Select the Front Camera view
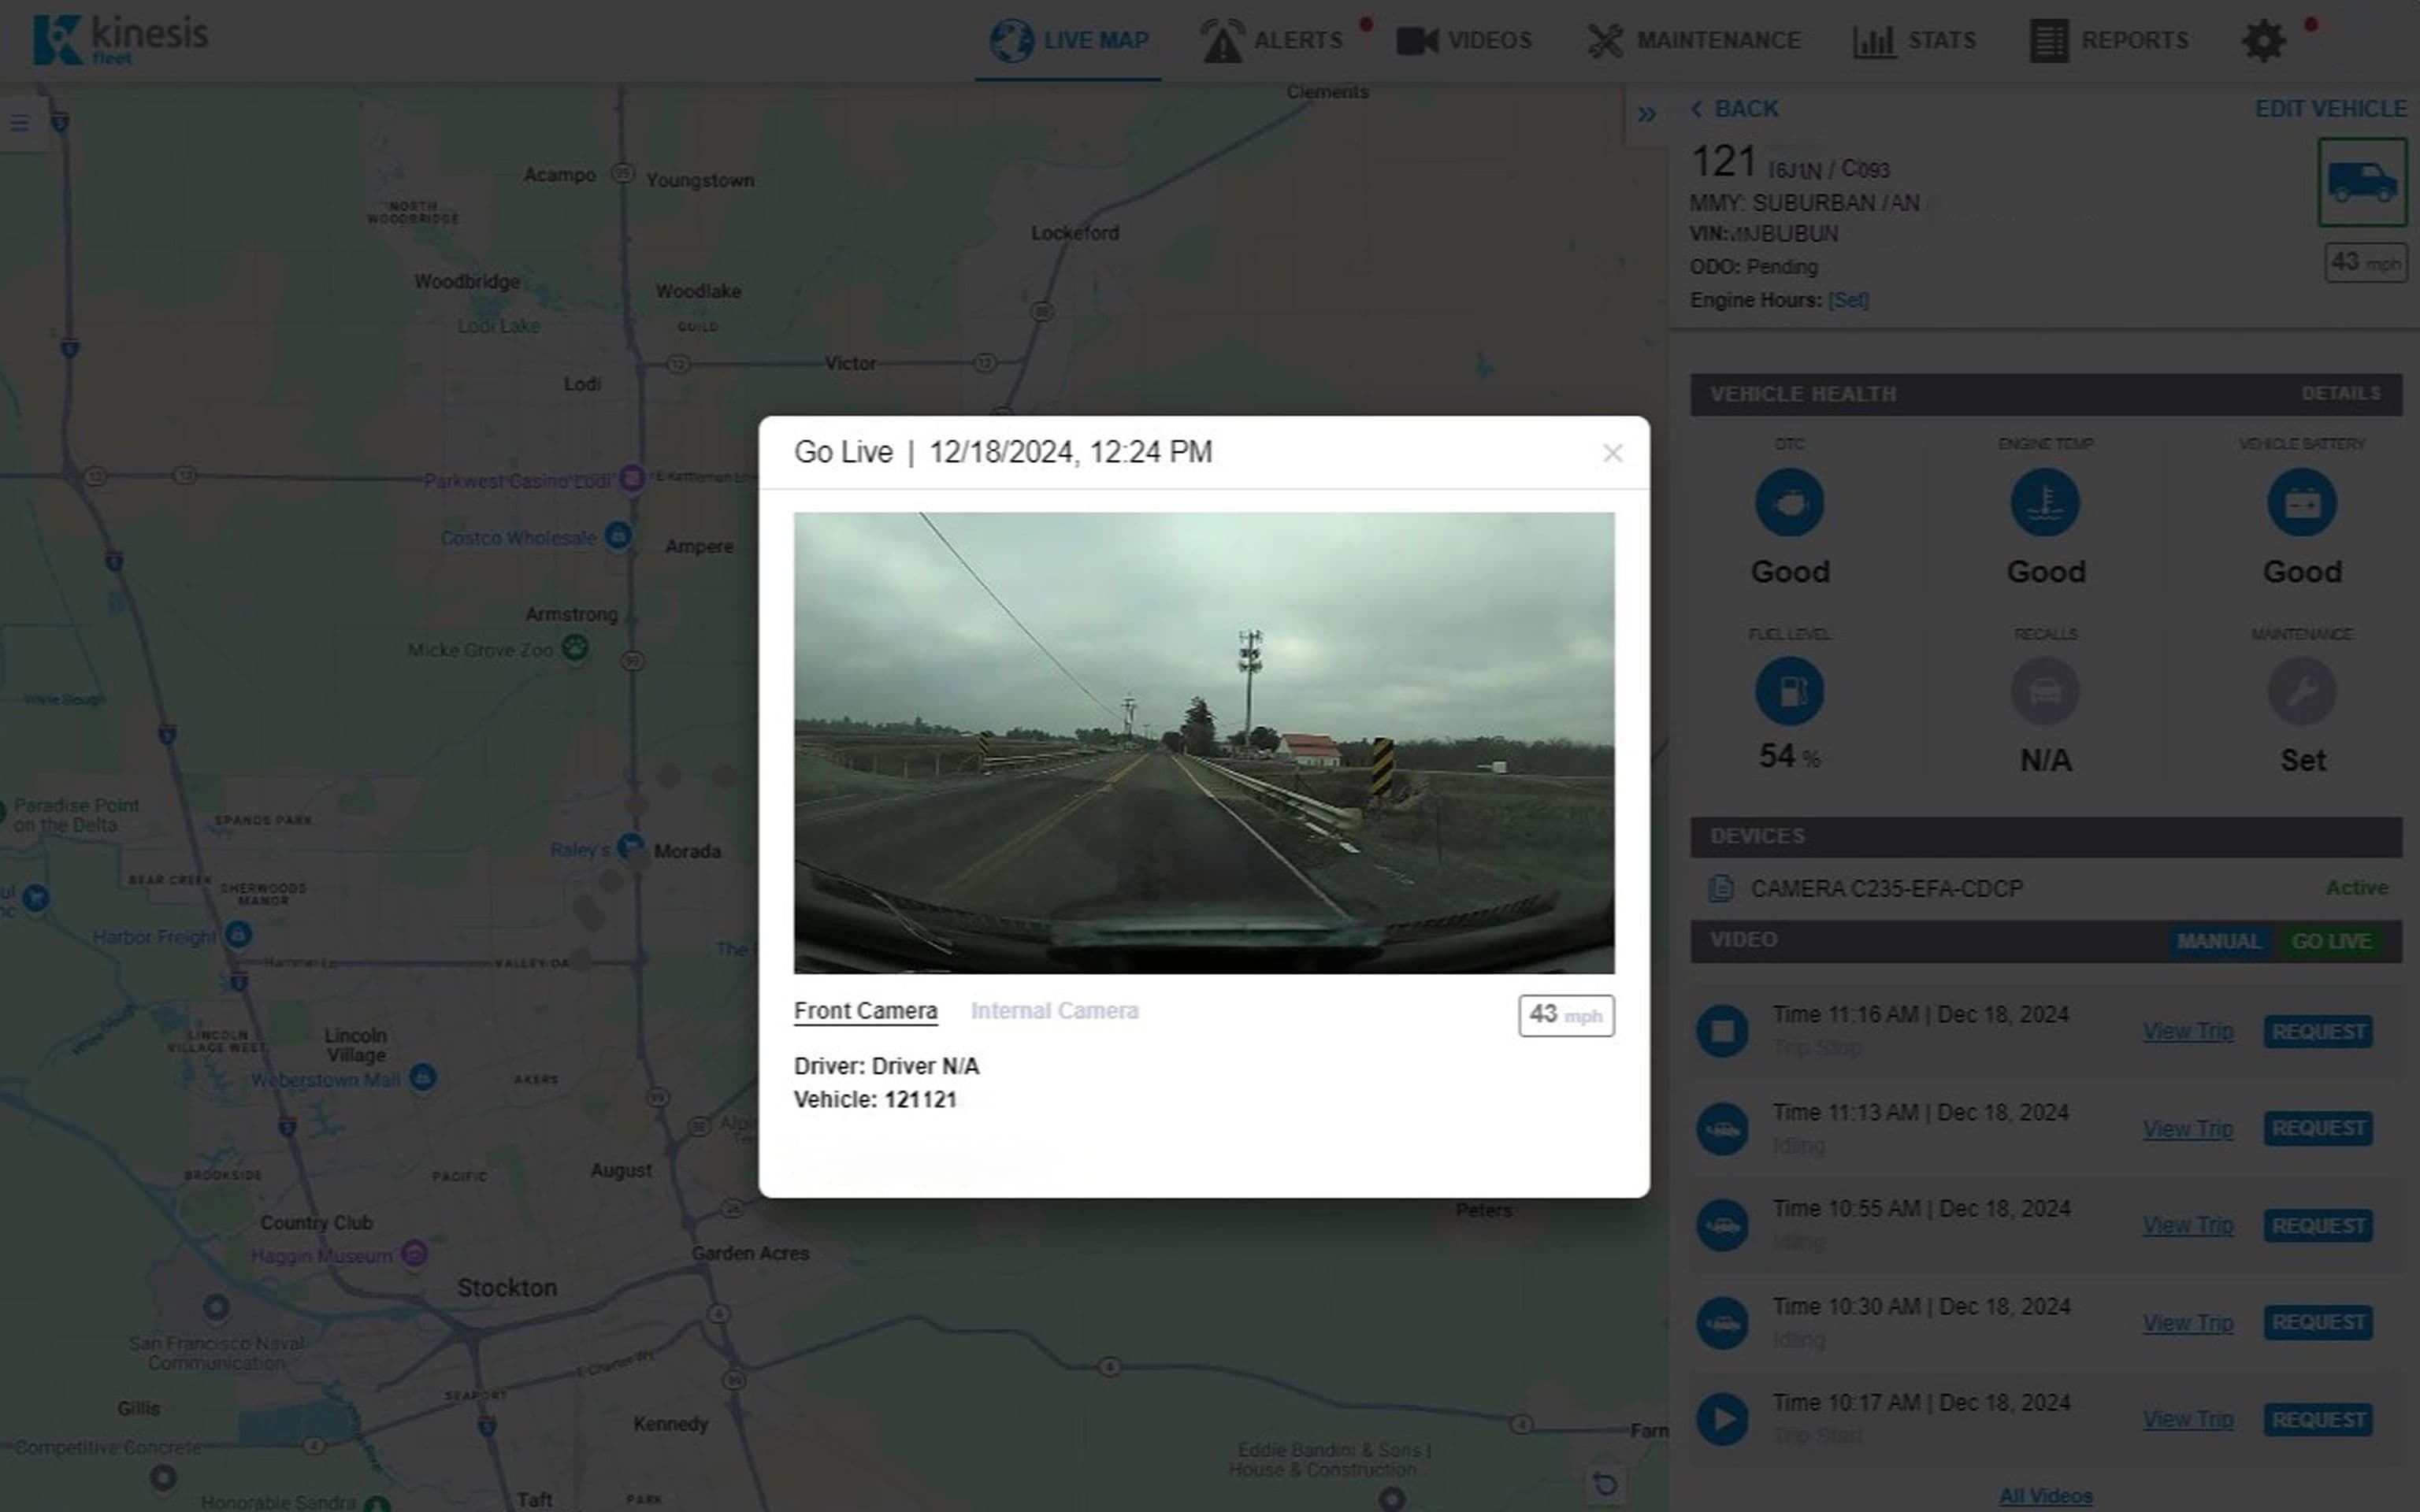Image resolution: width=2420 pixels, height=1512 pixels. (865, 1011)
